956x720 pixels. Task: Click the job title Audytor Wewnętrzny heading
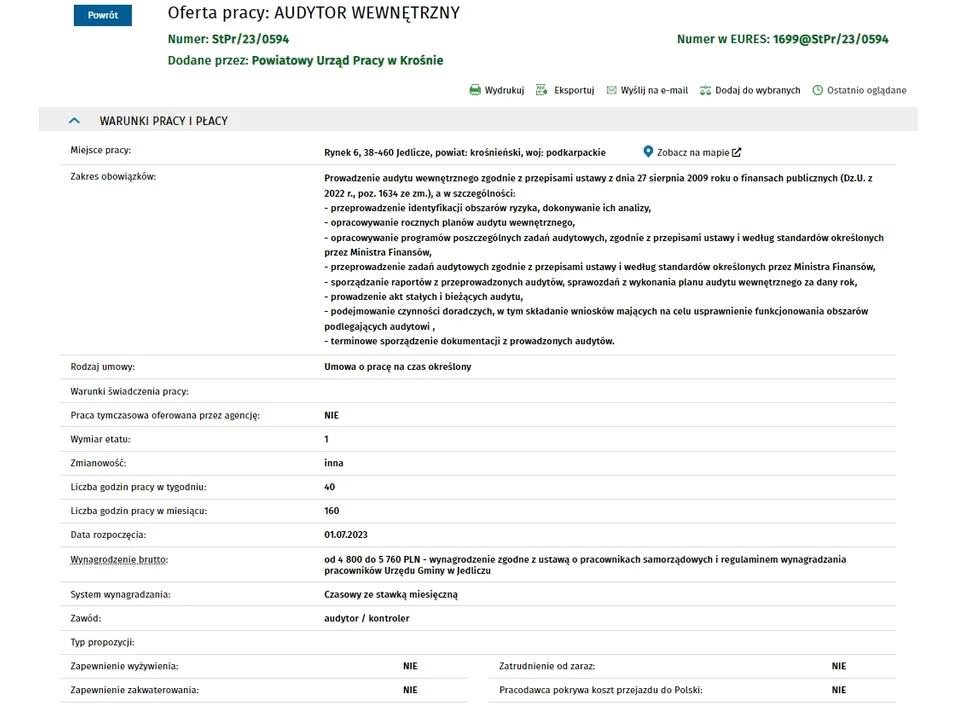click(x=367, y=13)
